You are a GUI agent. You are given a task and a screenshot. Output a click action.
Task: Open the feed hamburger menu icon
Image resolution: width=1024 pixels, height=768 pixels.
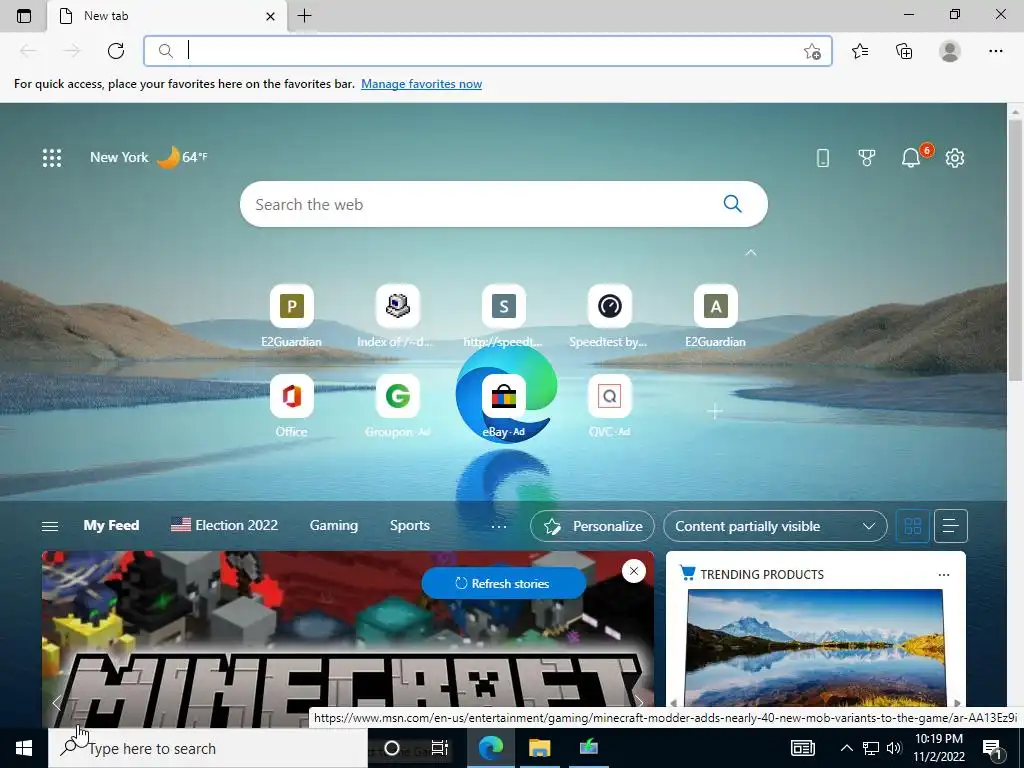pos(50,526)
